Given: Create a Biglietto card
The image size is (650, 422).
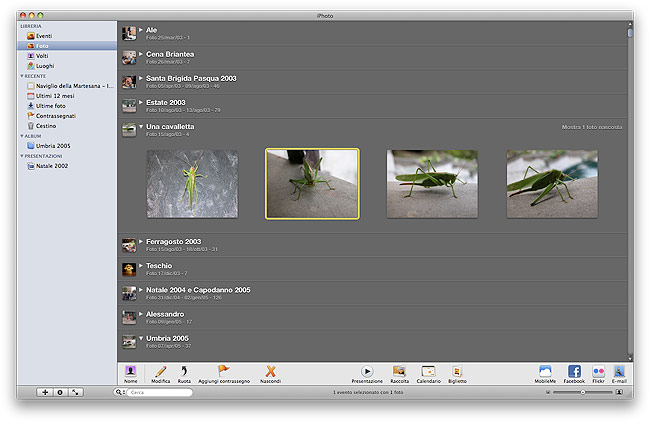Looking at the screenshot, I should pyautogui.click(x=457, y=374).
